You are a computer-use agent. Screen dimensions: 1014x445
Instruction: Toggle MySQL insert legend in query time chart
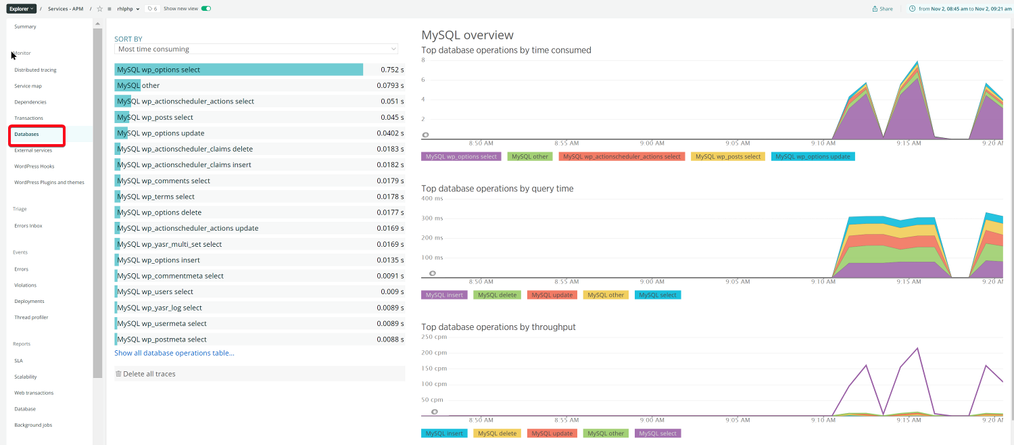(444, 295)
